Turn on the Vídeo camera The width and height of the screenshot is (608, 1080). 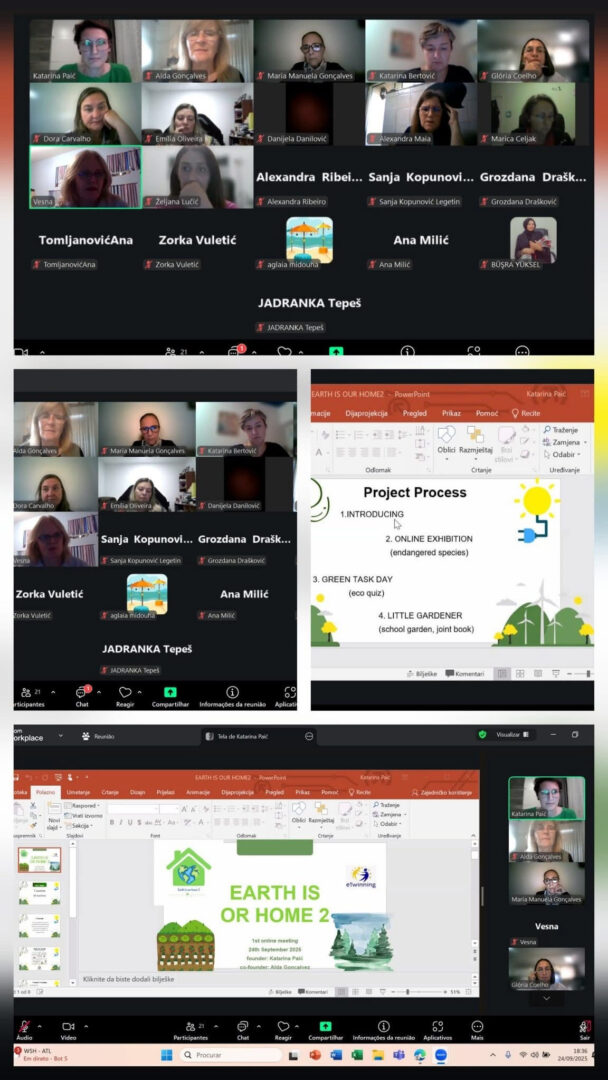pos(68,1026)
